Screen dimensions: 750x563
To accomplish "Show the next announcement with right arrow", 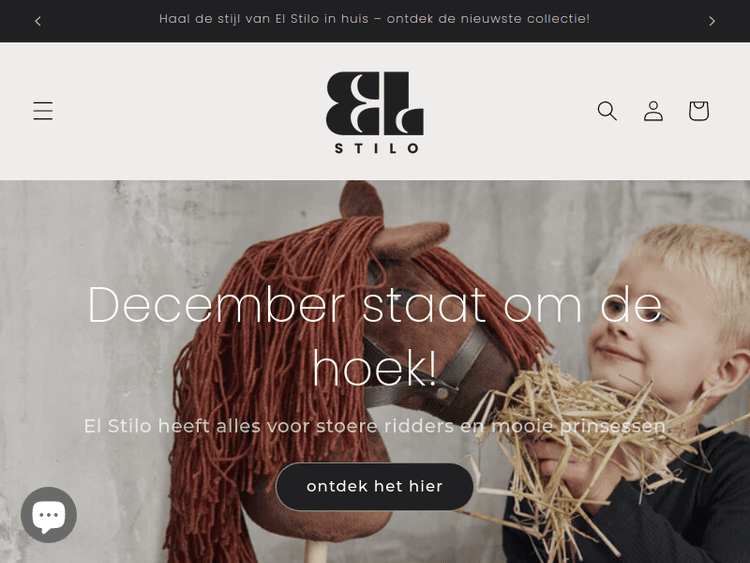I will click(712, 21).
